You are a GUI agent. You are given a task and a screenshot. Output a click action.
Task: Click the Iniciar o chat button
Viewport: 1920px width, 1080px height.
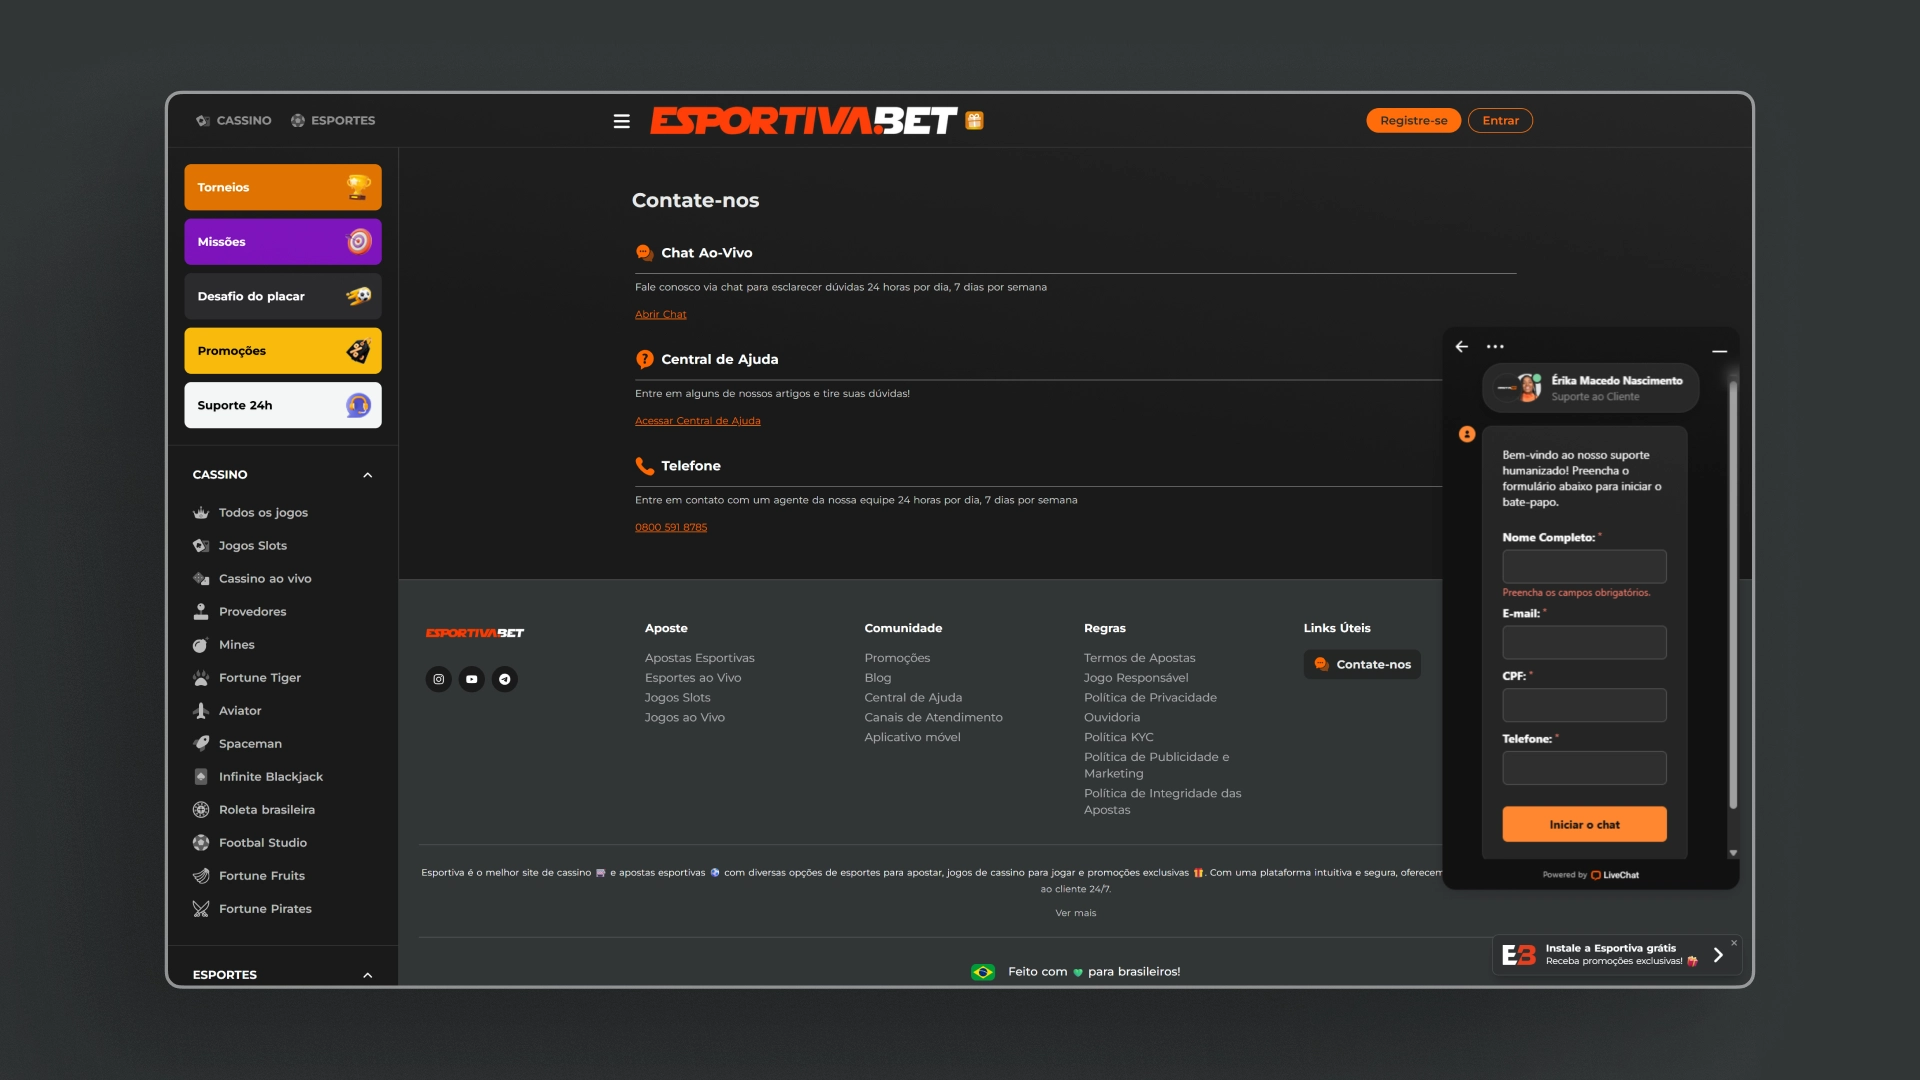coord(1584,825)
